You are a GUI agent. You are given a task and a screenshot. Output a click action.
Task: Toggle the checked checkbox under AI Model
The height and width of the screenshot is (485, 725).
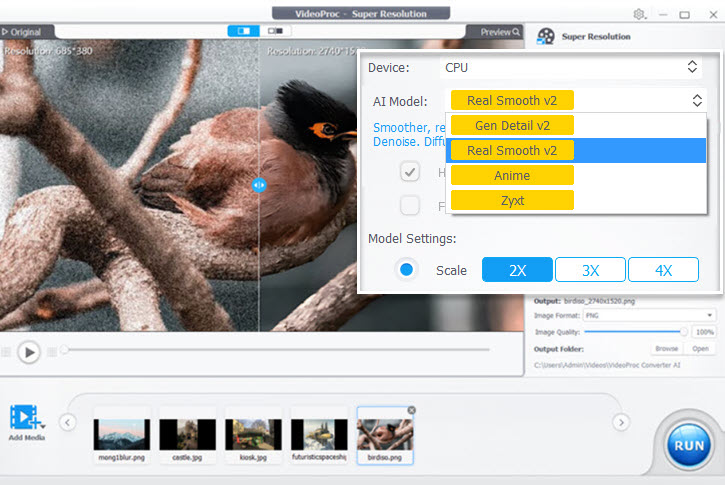click(410, 172)
